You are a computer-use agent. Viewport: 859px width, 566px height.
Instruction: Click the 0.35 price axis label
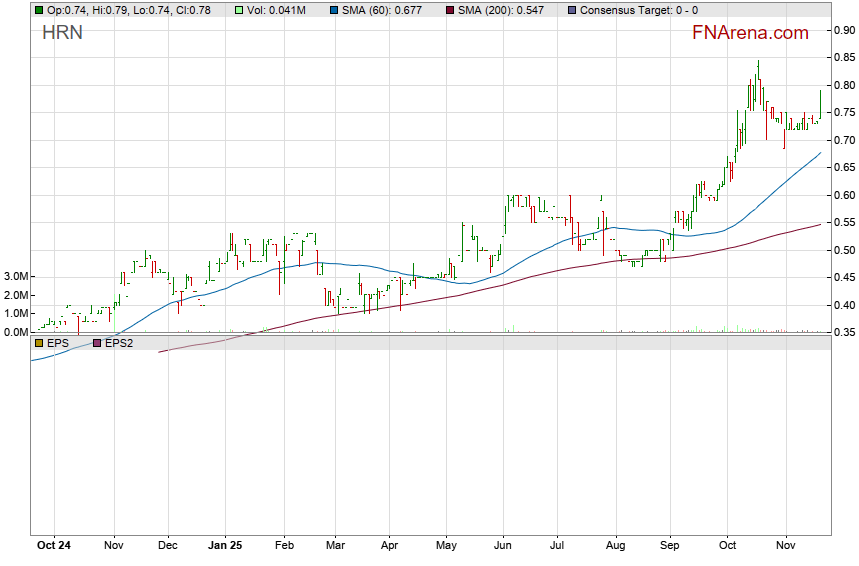coord(843,332)
